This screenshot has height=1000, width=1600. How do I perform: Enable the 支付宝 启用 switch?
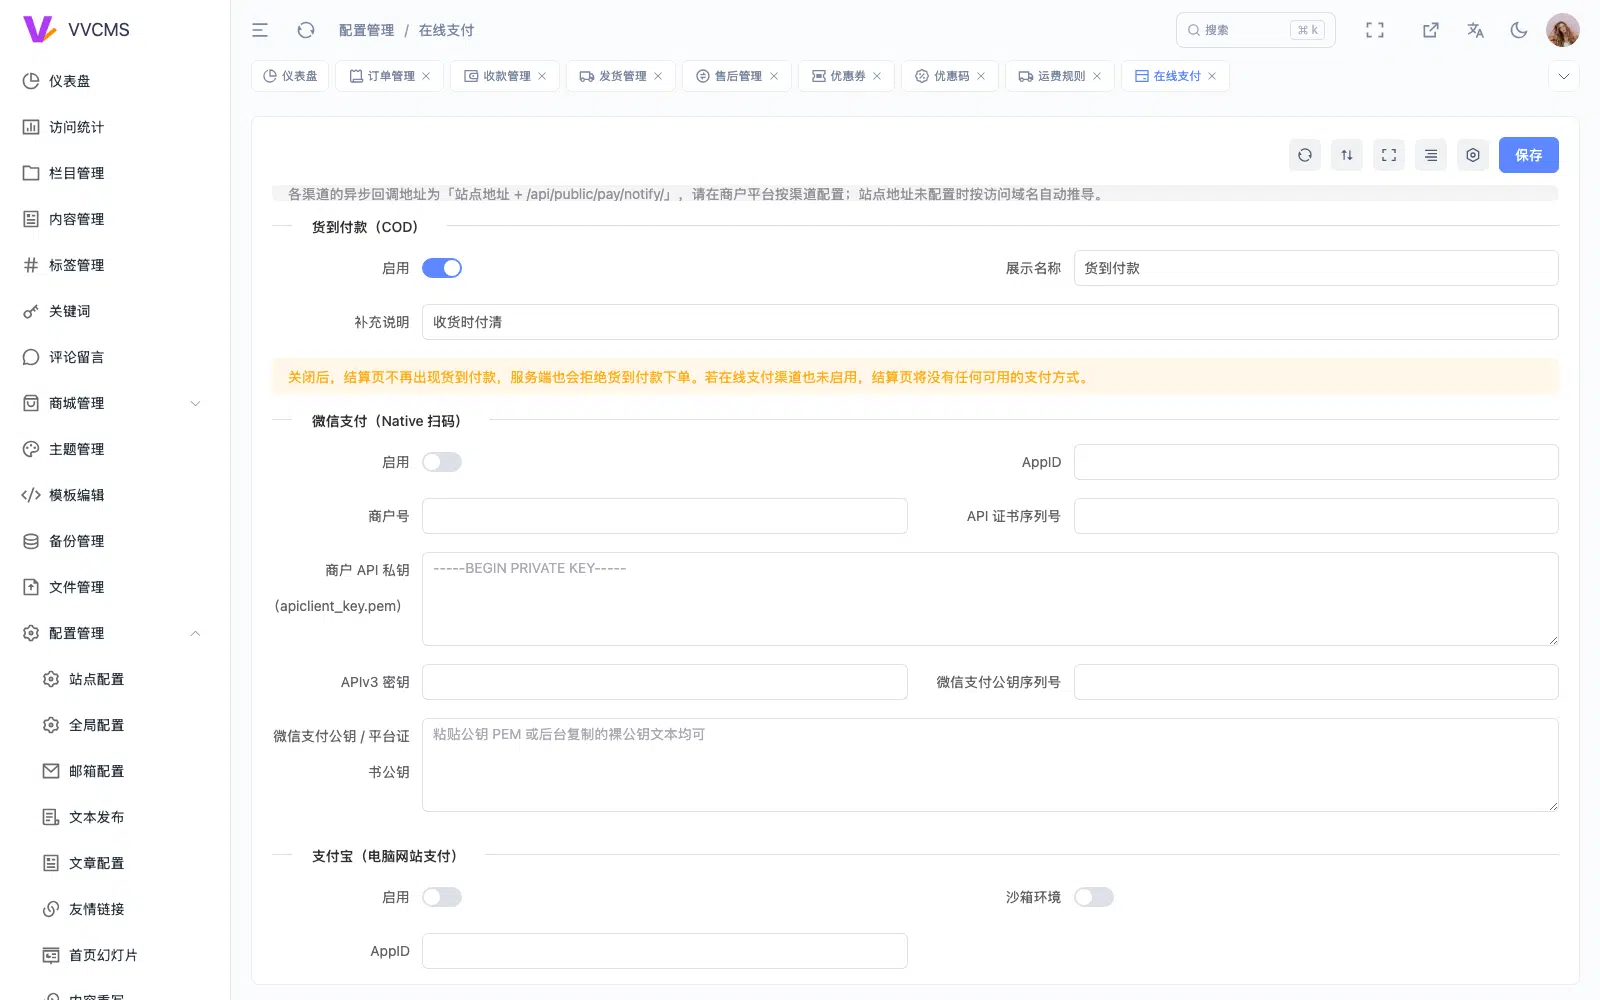(442, 897)
